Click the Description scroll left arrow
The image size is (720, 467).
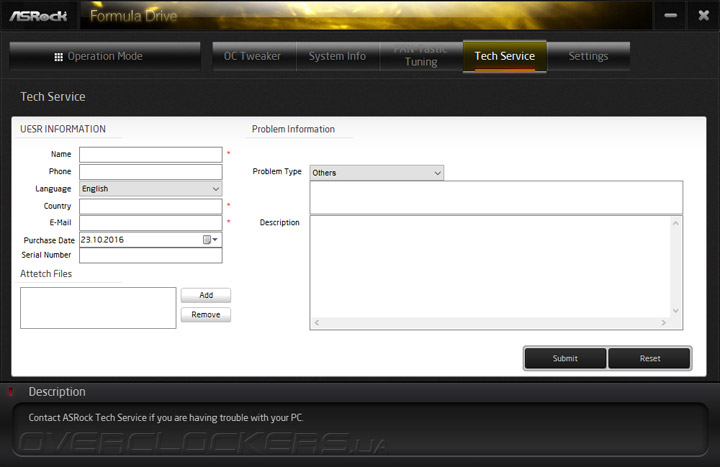(x=317, y=323)
